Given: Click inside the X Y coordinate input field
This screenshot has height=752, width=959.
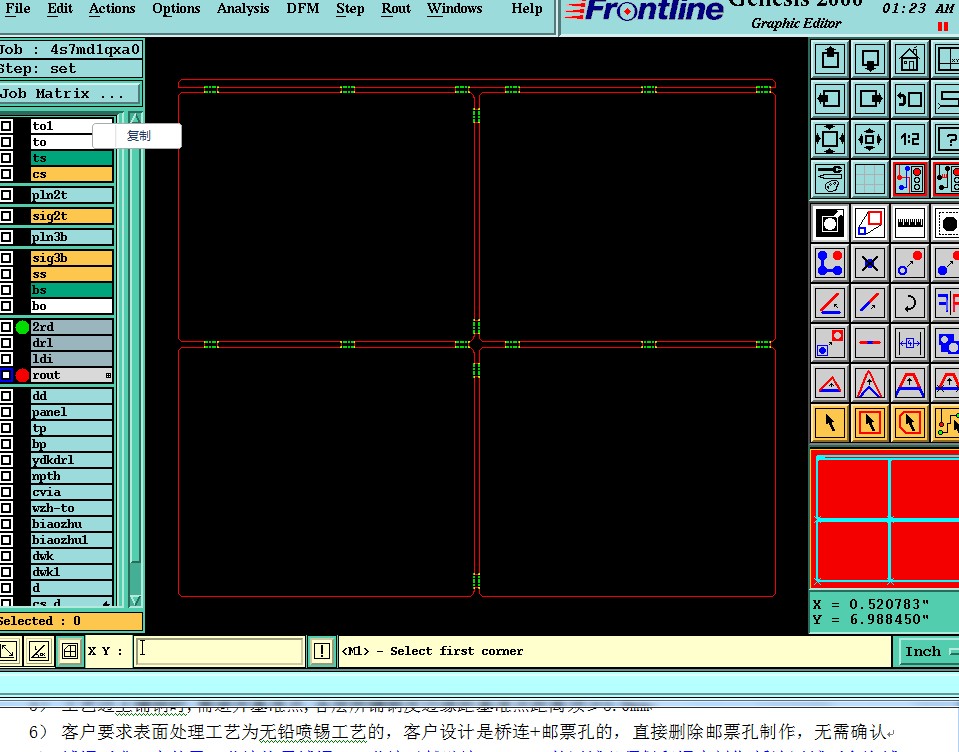Looking at the screenshot, I should [x=220, y=651].
